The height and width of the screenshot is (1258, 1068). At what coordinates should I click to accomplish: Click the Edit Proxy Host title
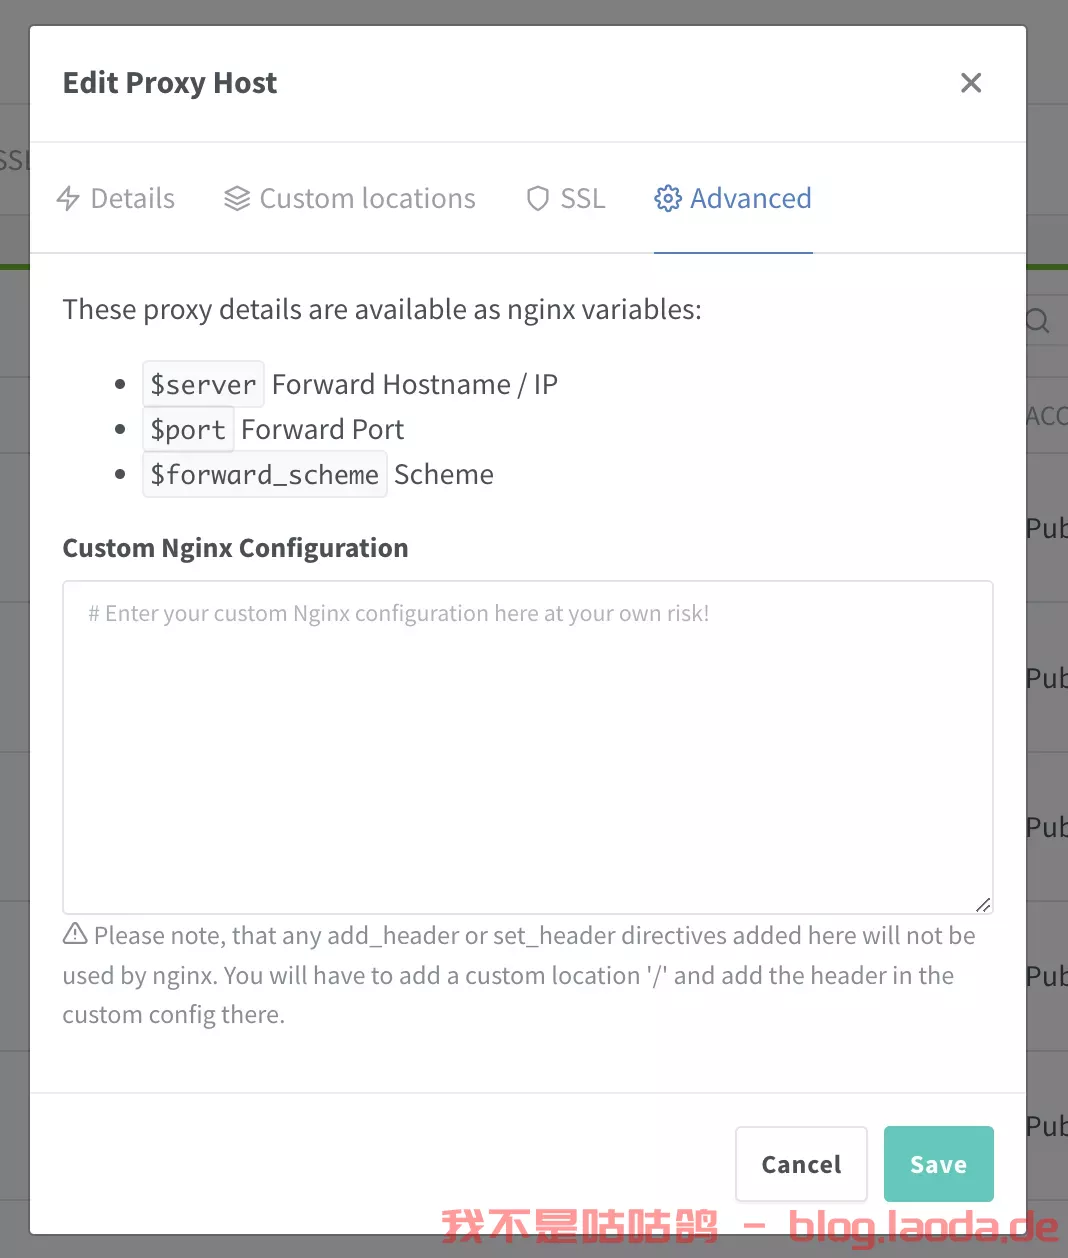point(170,83)
